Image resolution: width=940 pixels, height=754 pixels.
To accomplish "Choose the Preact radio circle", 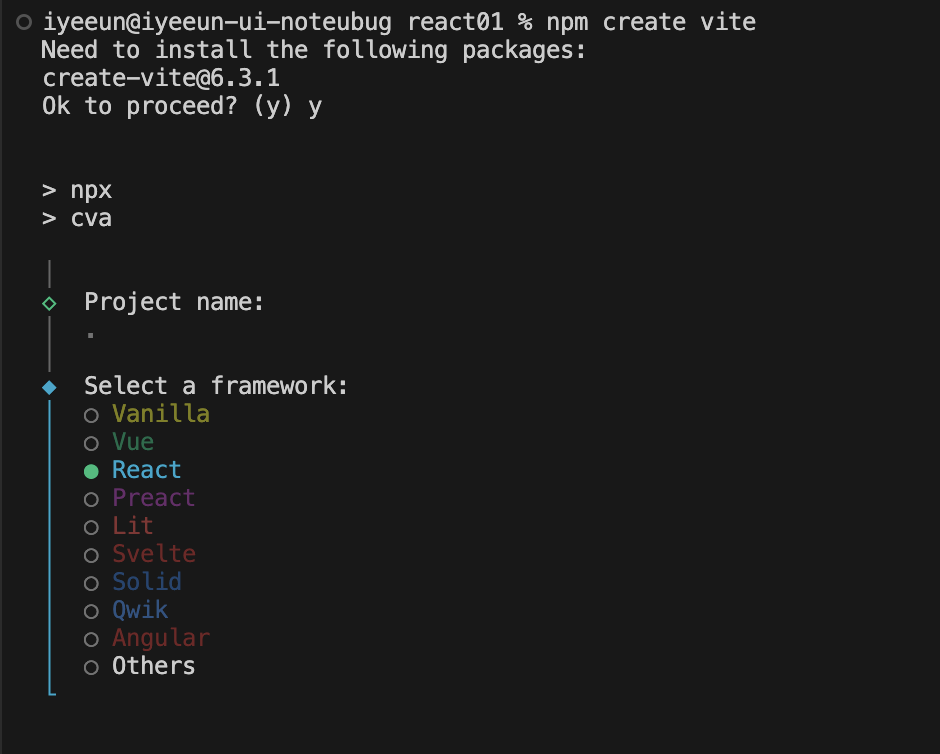I will click(91, 499).
